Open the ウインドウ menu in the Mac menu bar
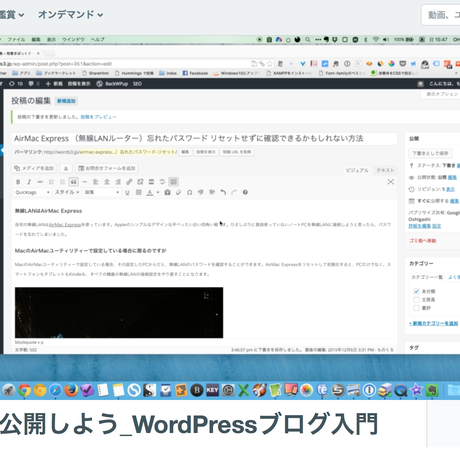 73,39
